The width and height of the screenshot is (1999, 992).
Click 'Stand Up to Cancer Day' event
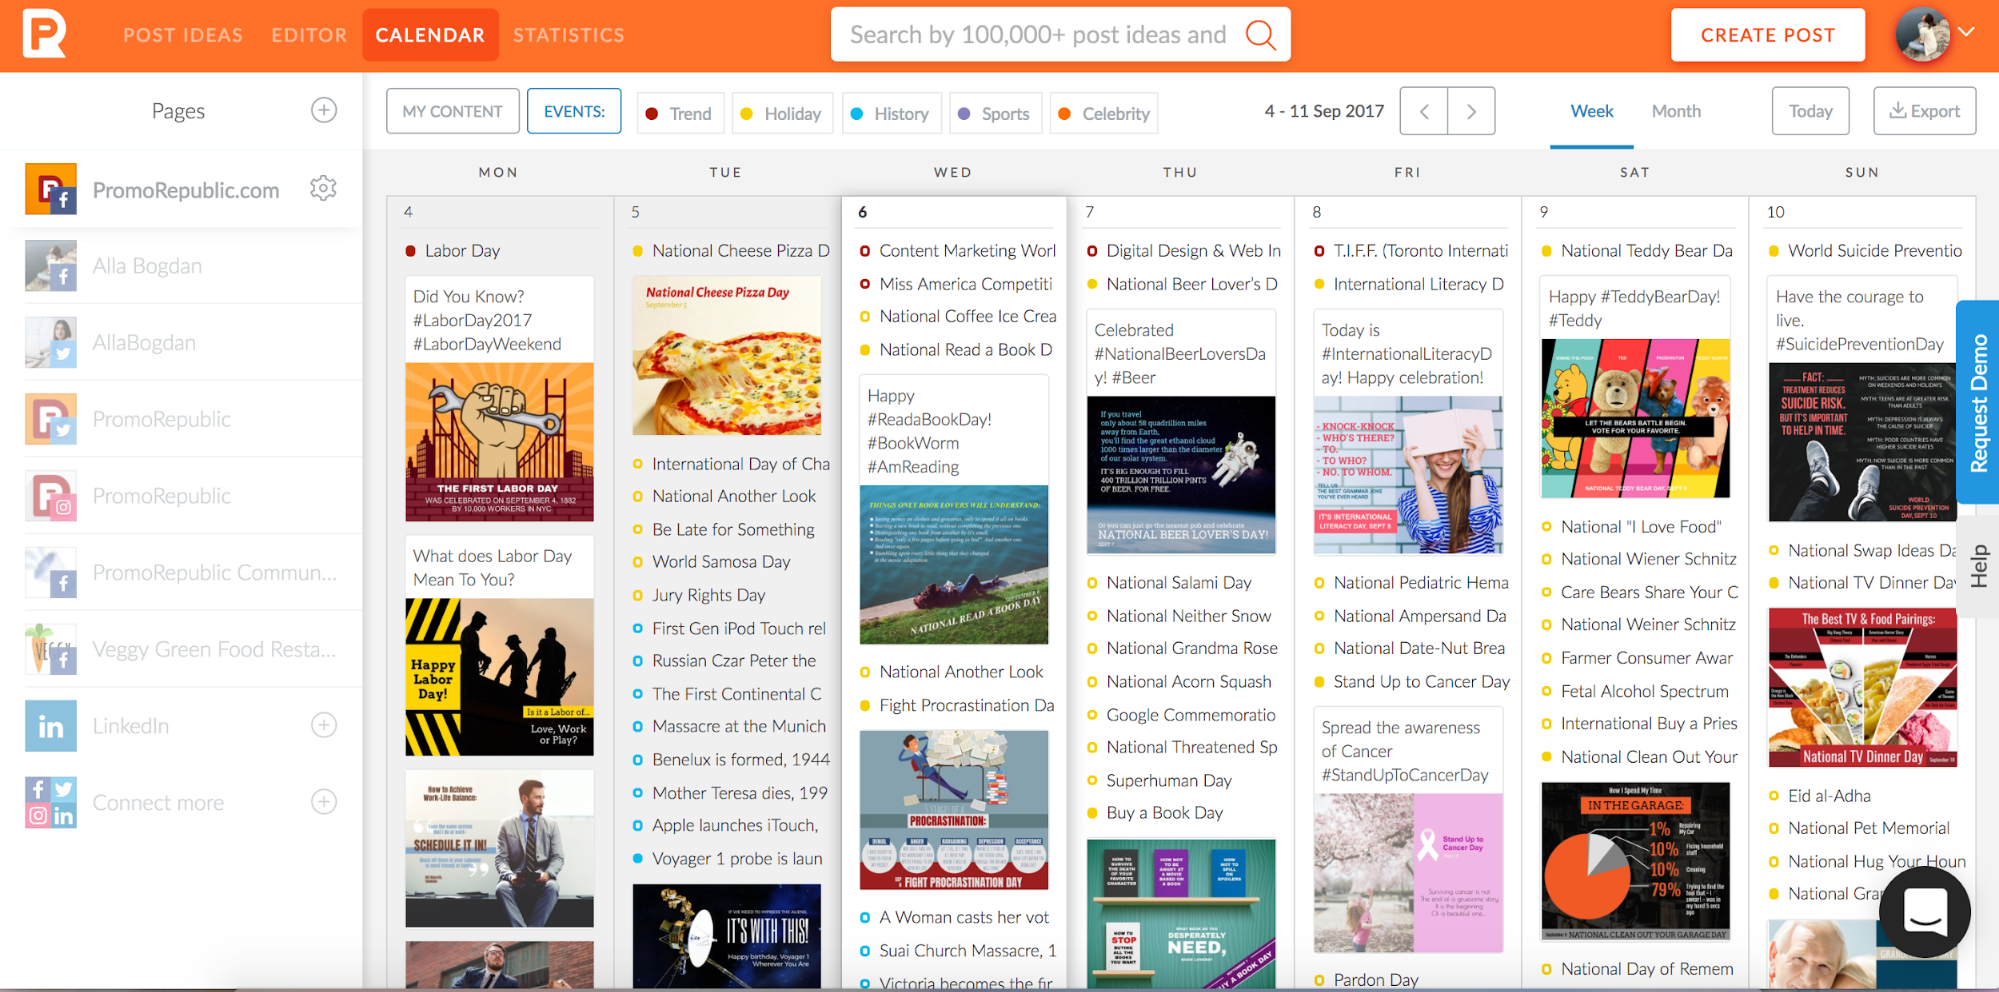pyautogui.click(x=1421, y=682)
